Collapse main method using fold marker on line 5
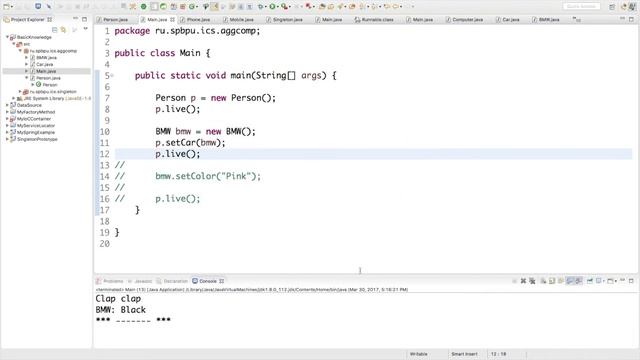 (112, 75)
